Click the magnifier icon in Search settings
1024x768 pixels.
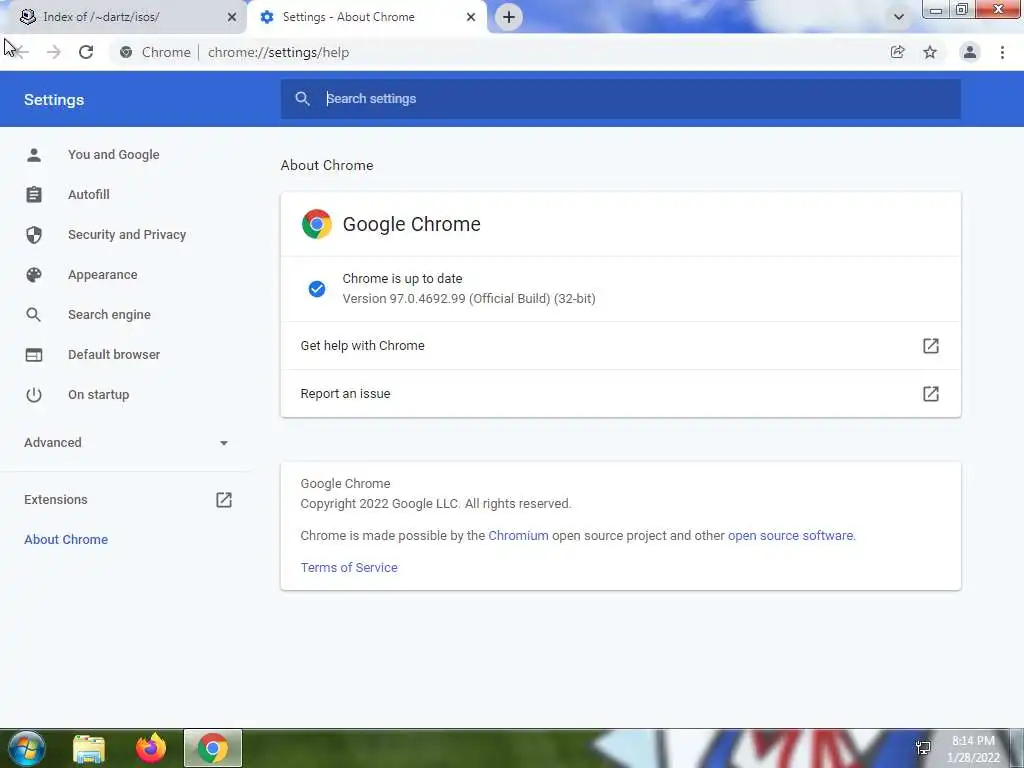point(302,99)
